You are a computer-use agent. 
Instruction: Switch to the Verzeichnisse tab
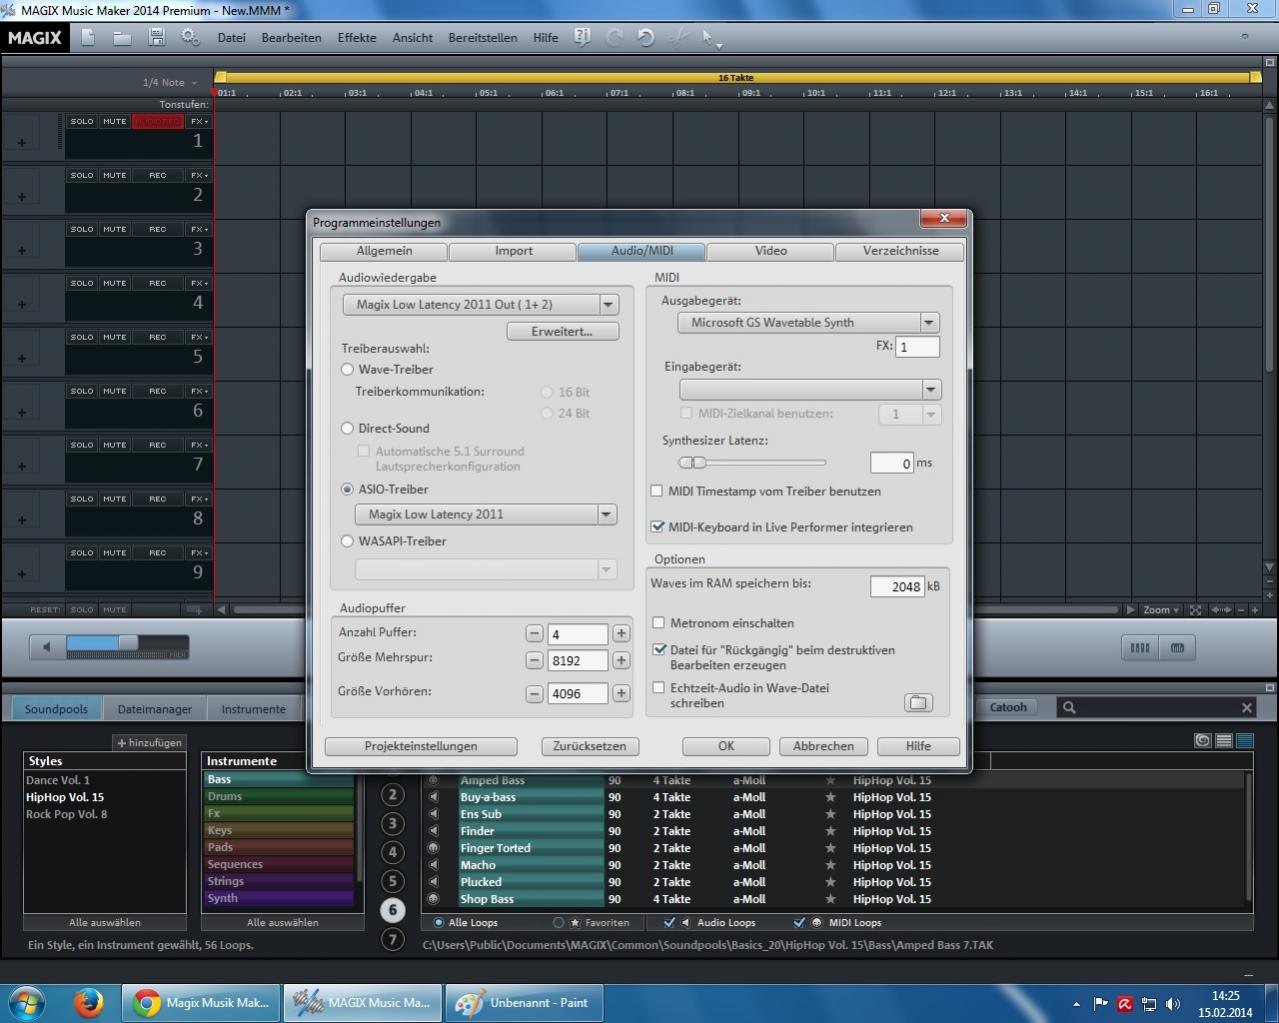(x=900, y=251)
